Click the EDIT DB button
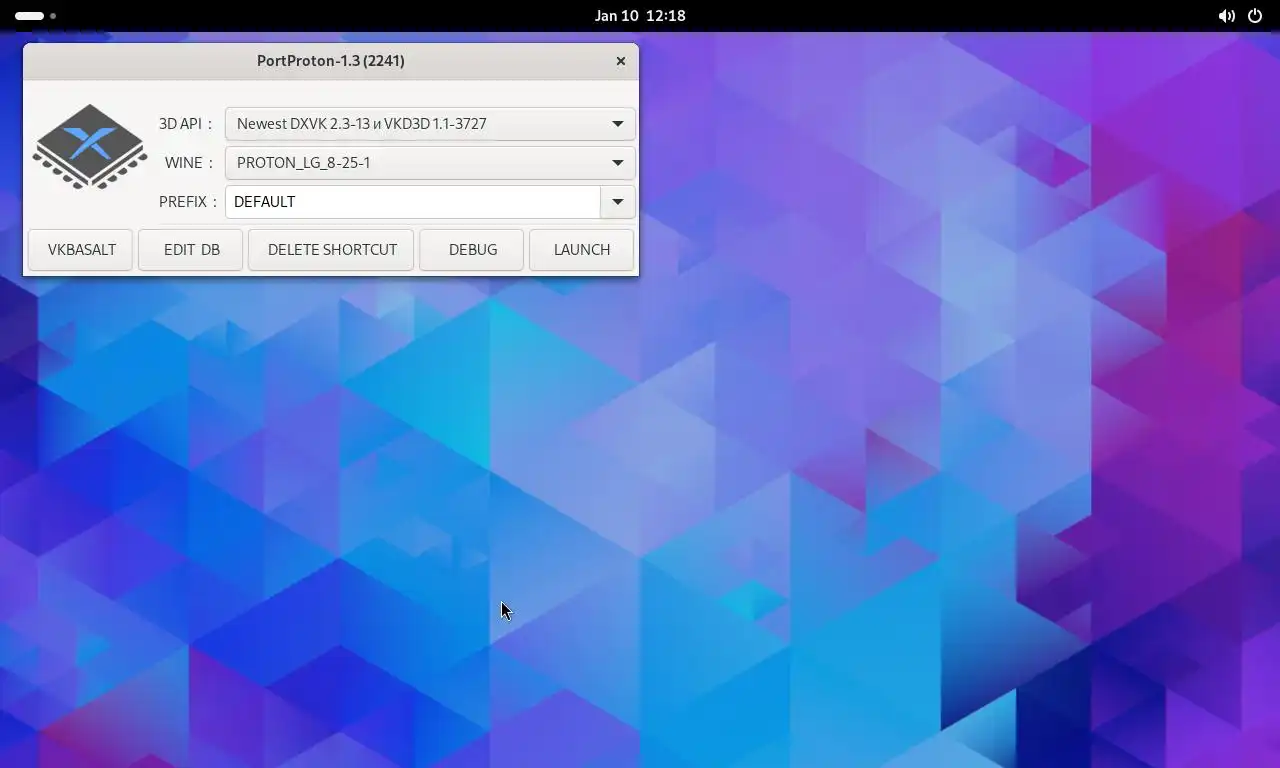Screen dimensions: 1280x768 [191, 250]
